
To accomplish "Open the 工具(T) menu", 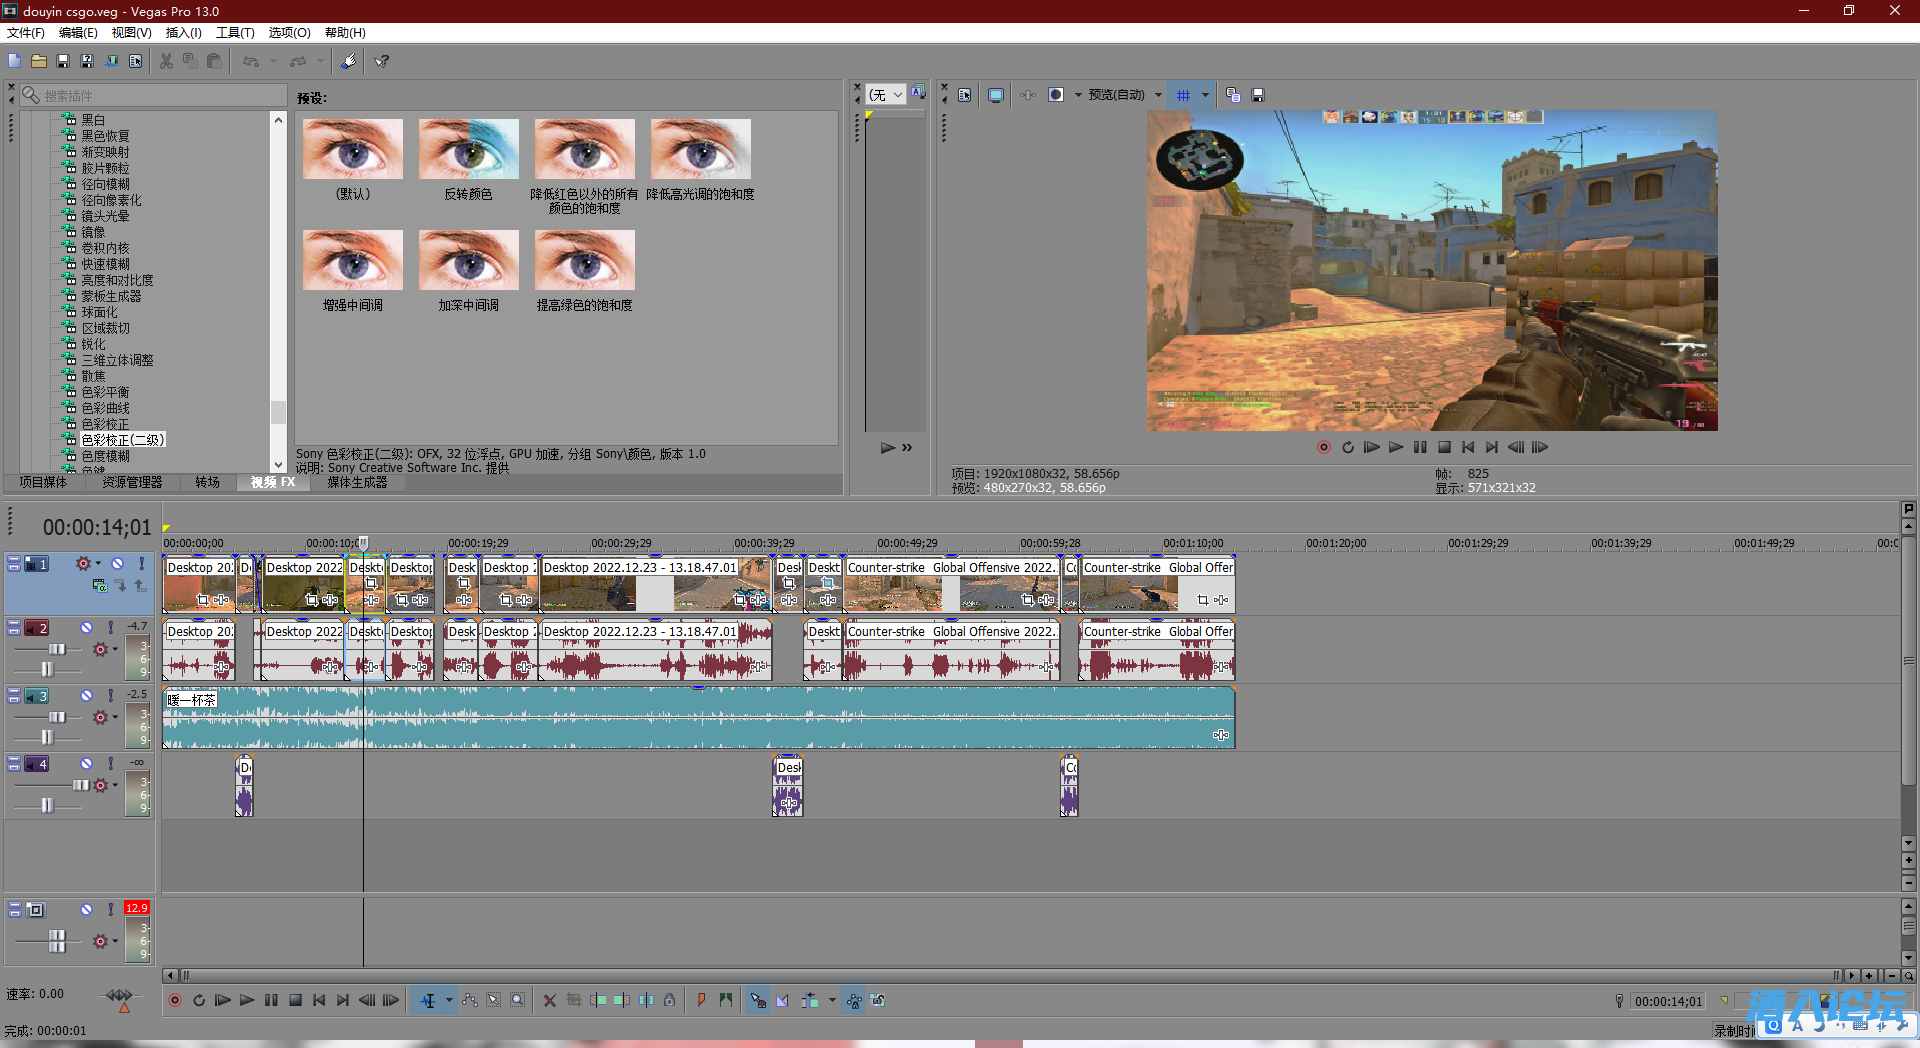I will [235, 33].
